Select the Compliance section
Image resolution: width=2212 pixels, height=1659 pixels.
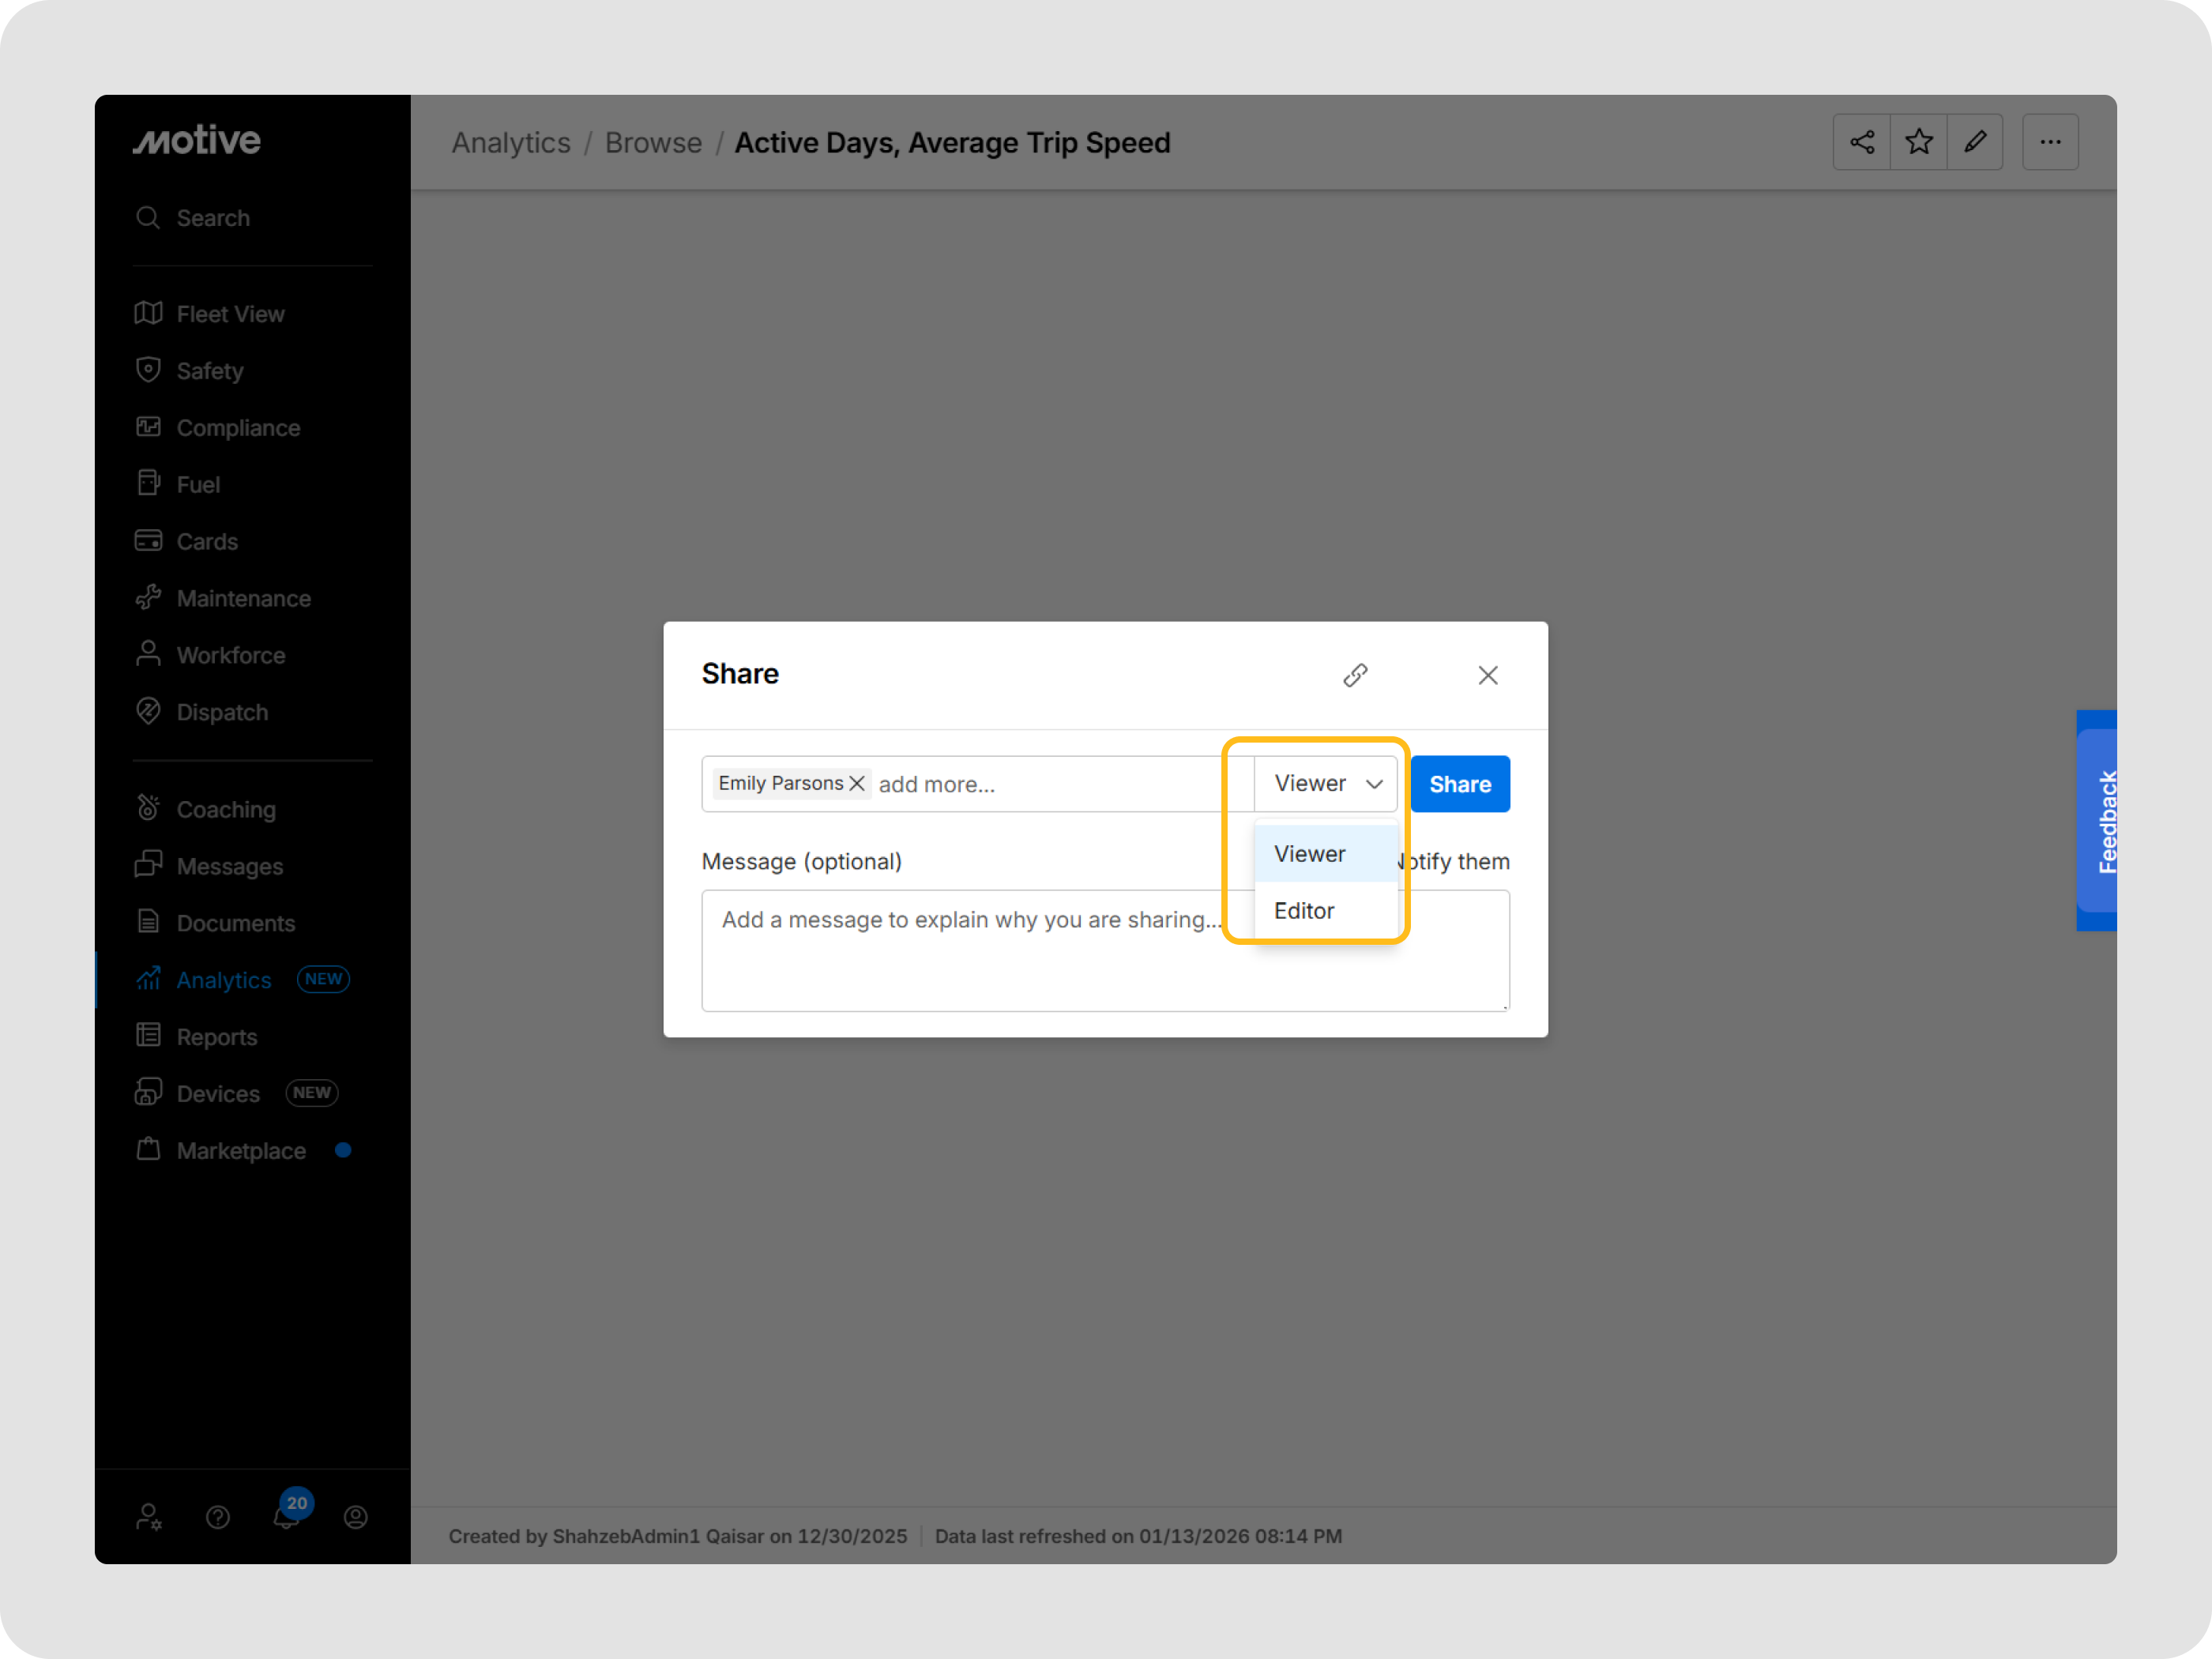pos(238,427)
